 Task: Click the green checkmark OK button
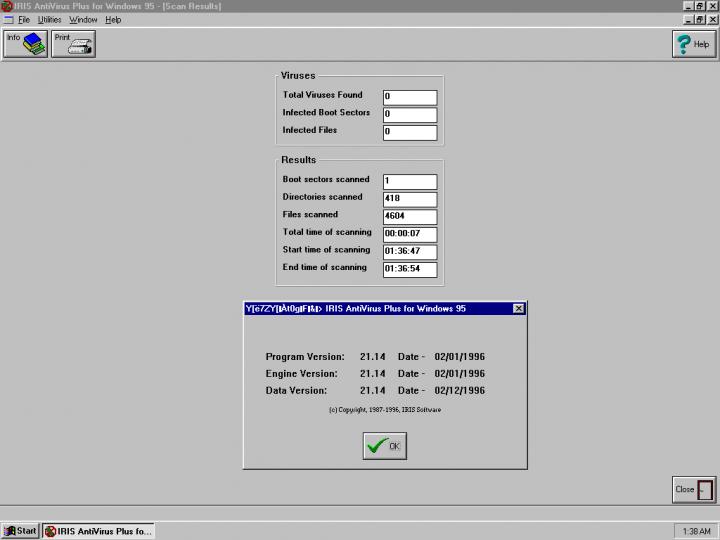384,446
